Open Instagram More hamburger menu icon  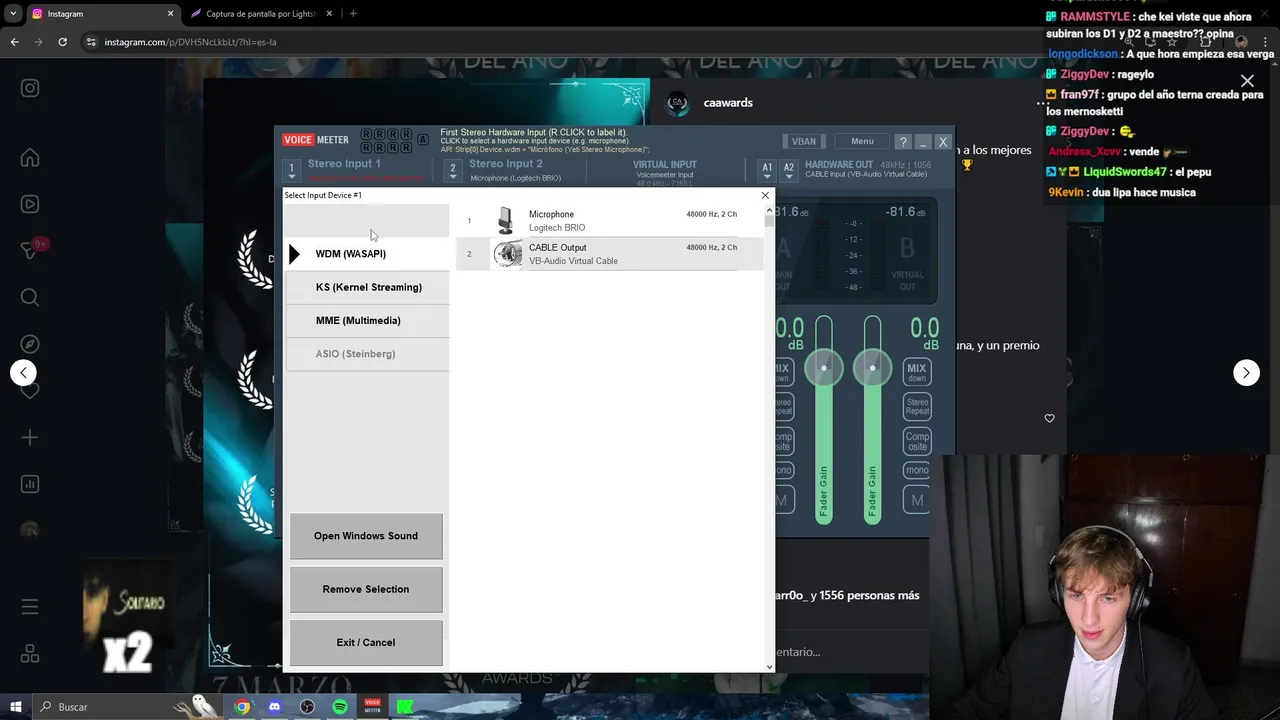coord(30,607)
